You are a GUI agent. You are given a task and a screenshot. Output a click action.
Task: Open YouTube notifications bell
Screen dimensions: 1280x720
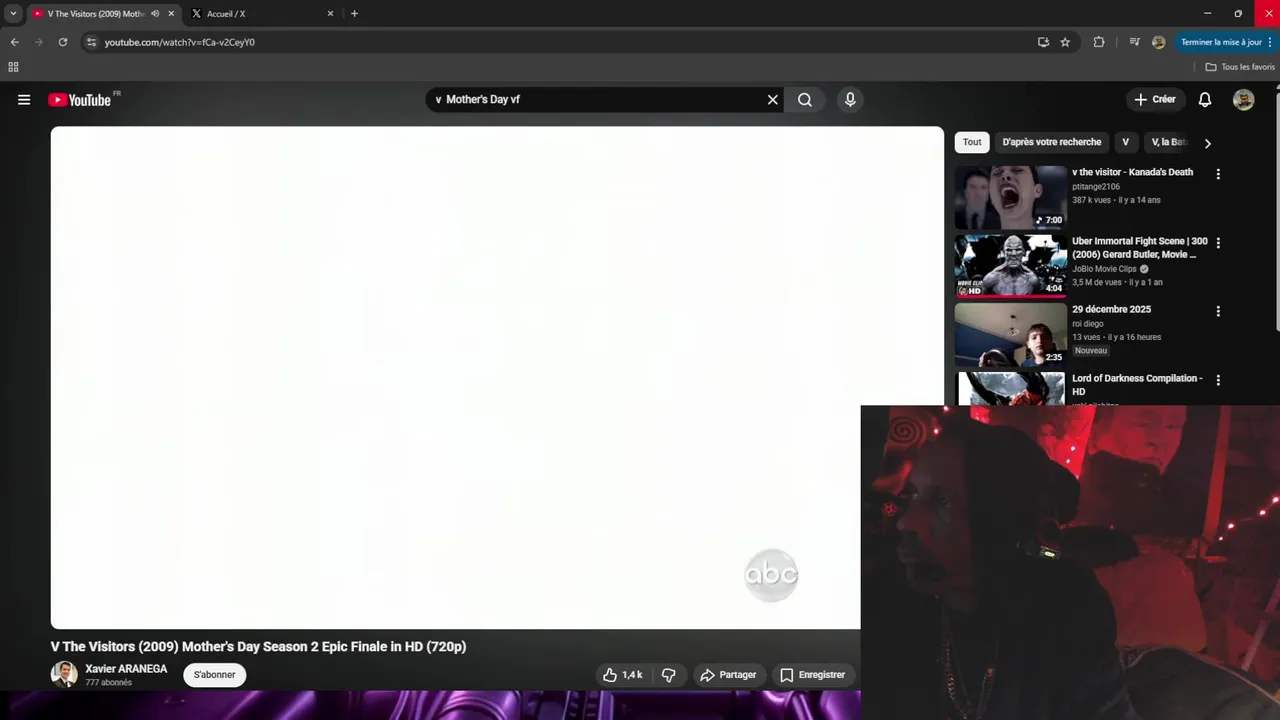(1205, 99)
